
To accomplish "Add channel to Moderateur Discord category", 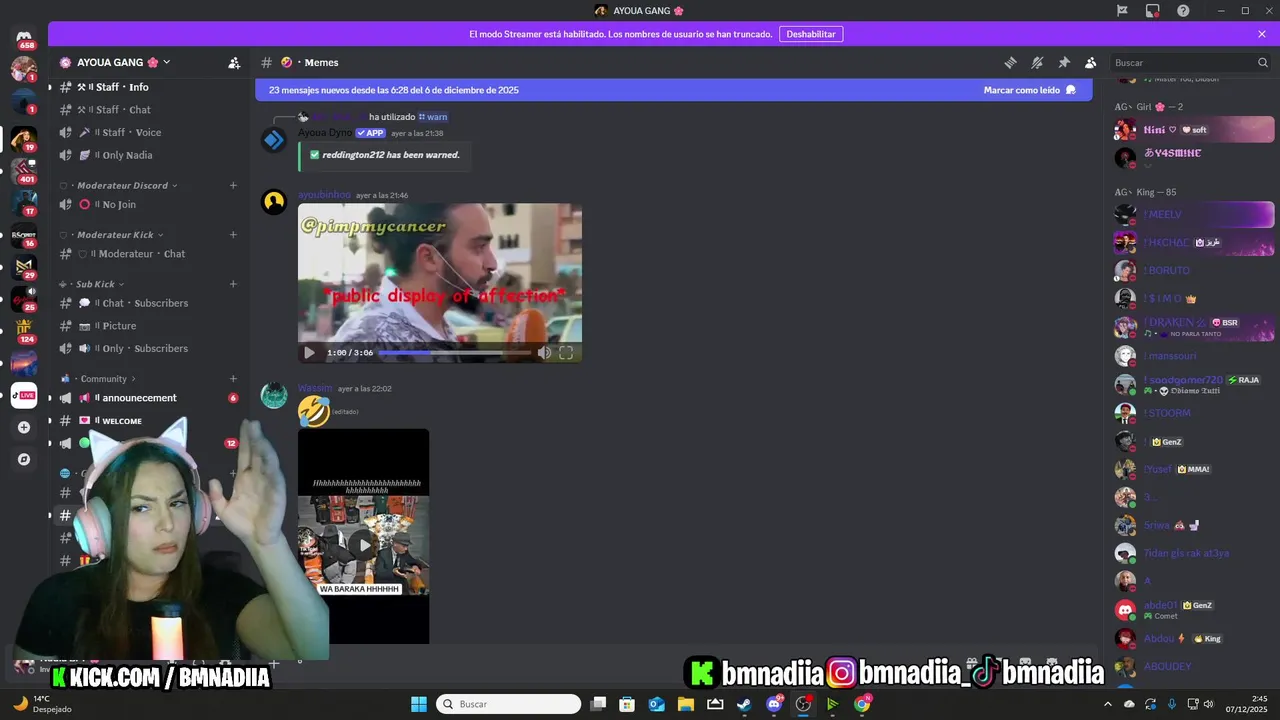I will (233, 185).
